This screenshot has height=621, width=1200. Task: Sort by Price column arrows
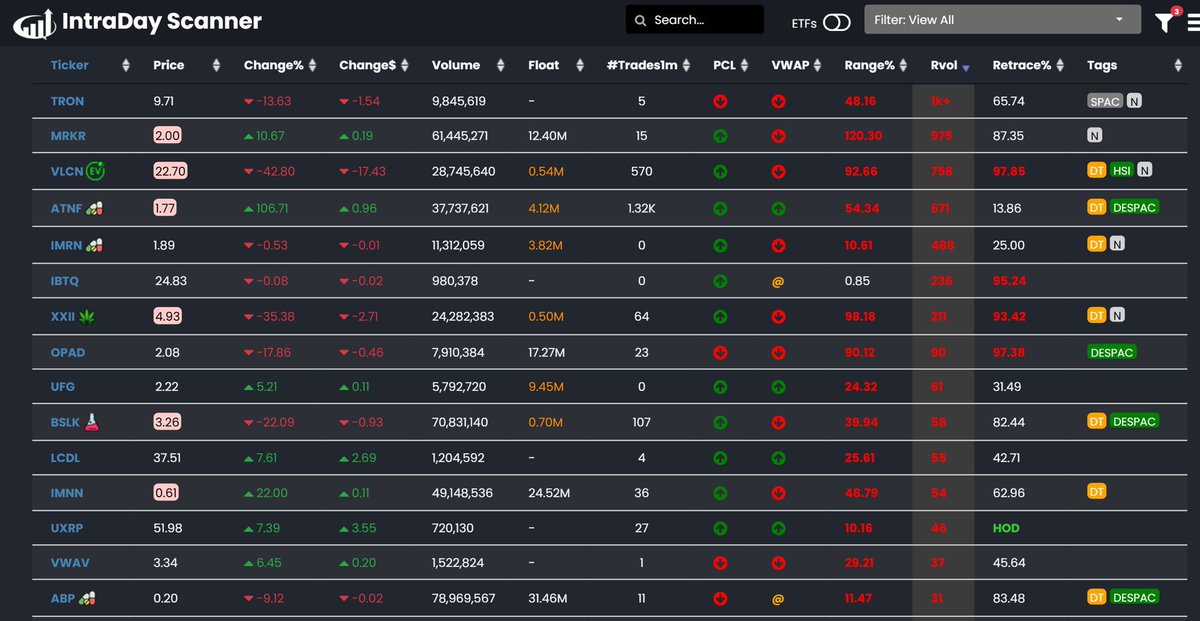tap(216, 65)
